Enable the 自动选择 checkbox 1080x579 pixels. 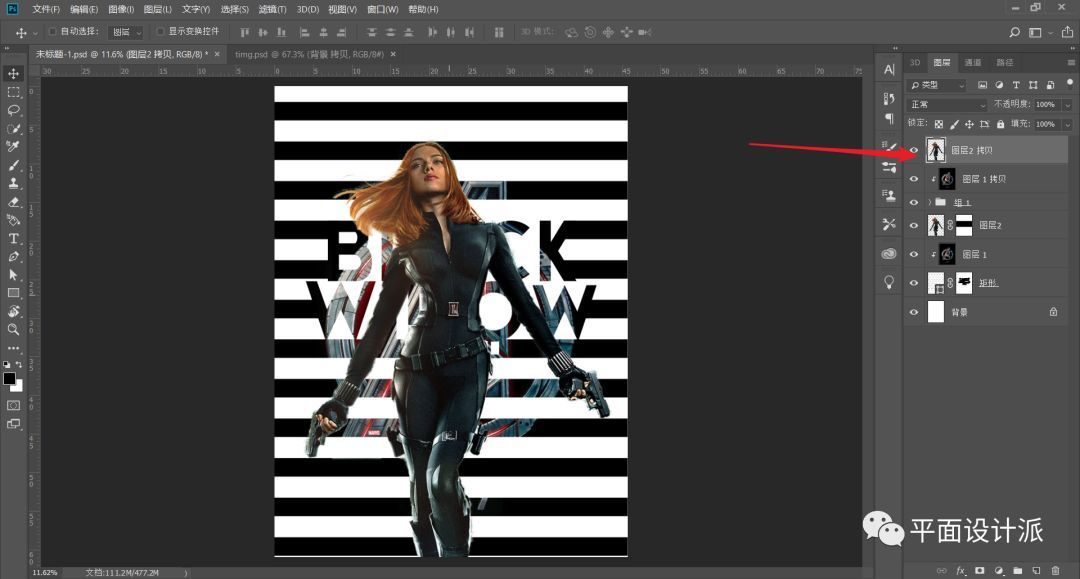tap(53, 31)
